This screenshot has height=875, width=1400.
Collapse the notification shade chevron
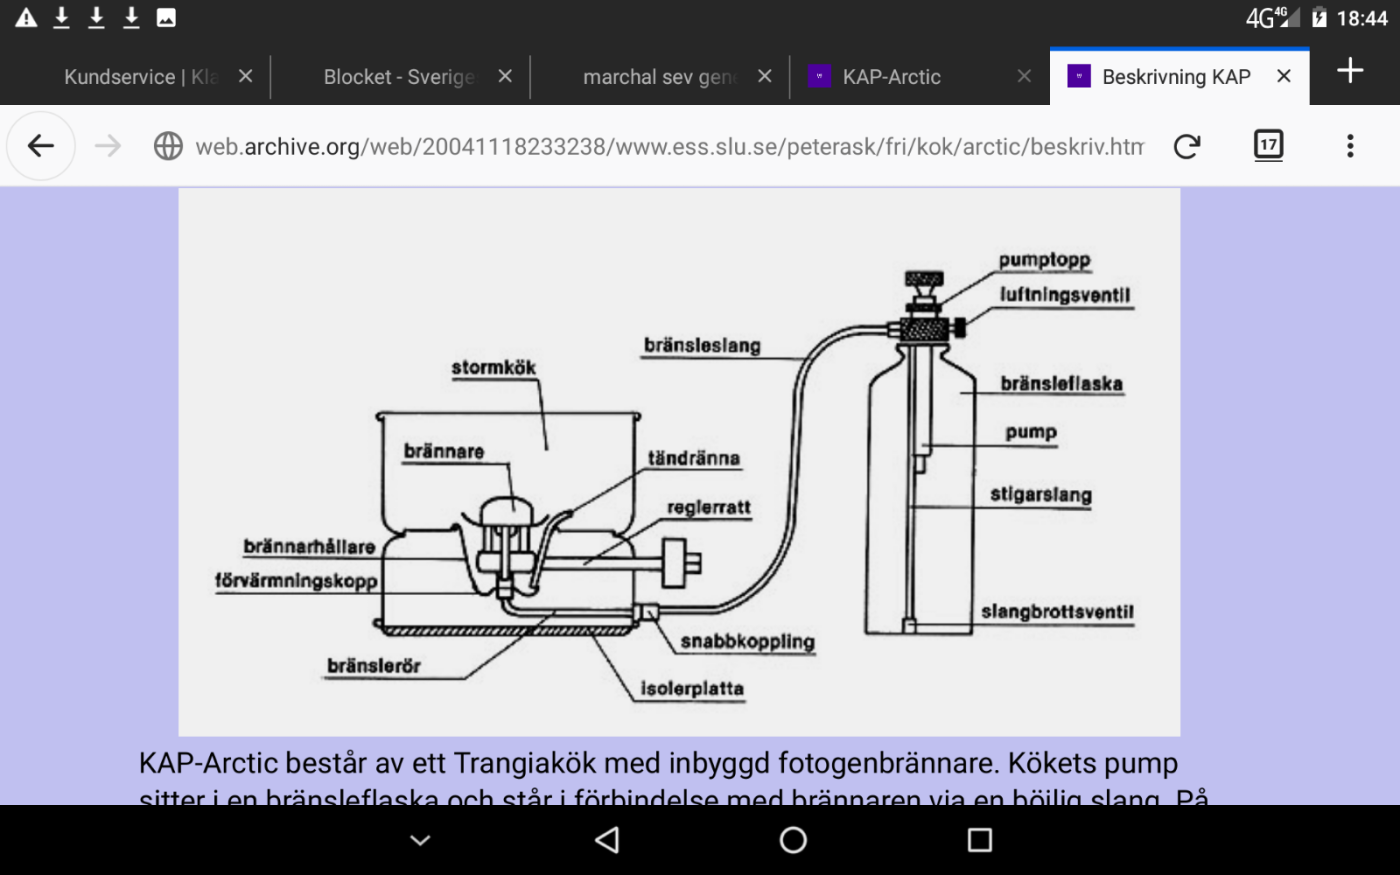(419, 840)
